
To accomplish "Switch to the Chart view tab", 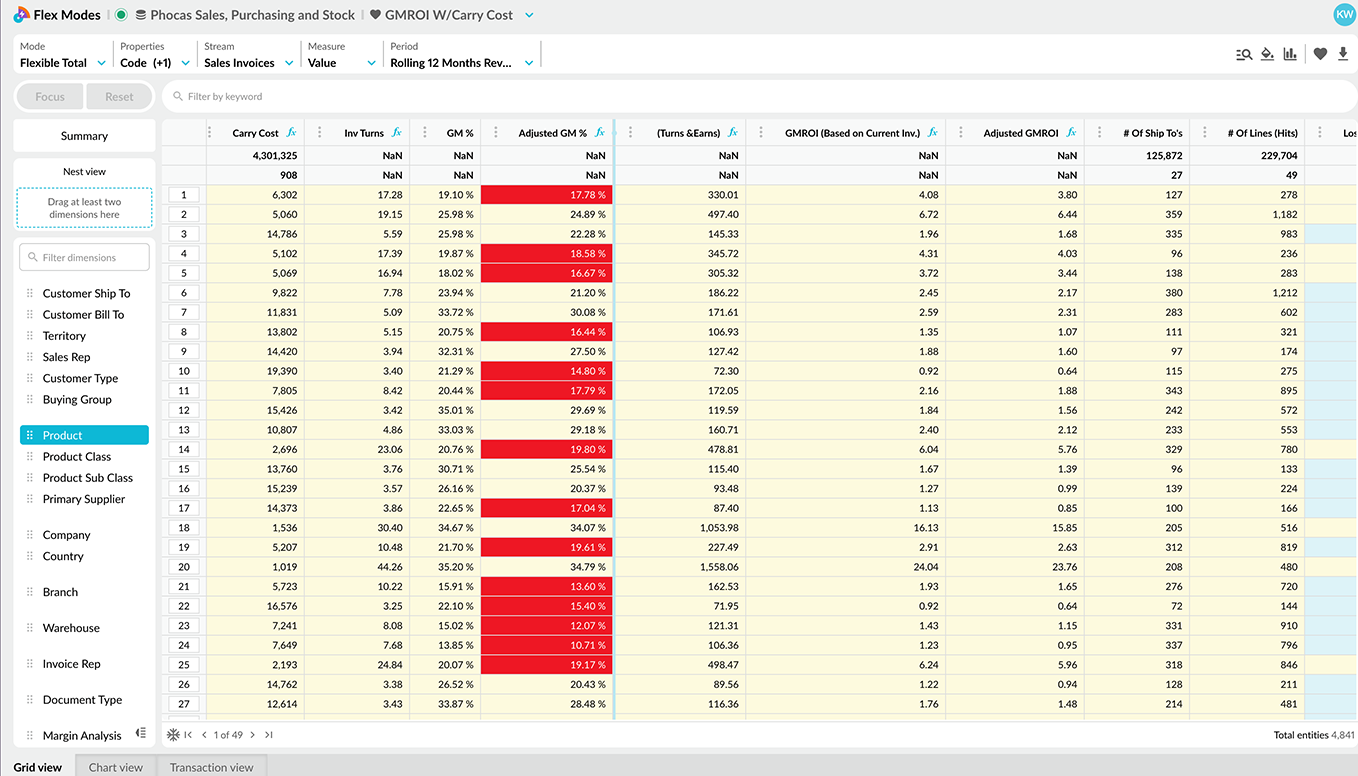I will click(x=115, y=767).
